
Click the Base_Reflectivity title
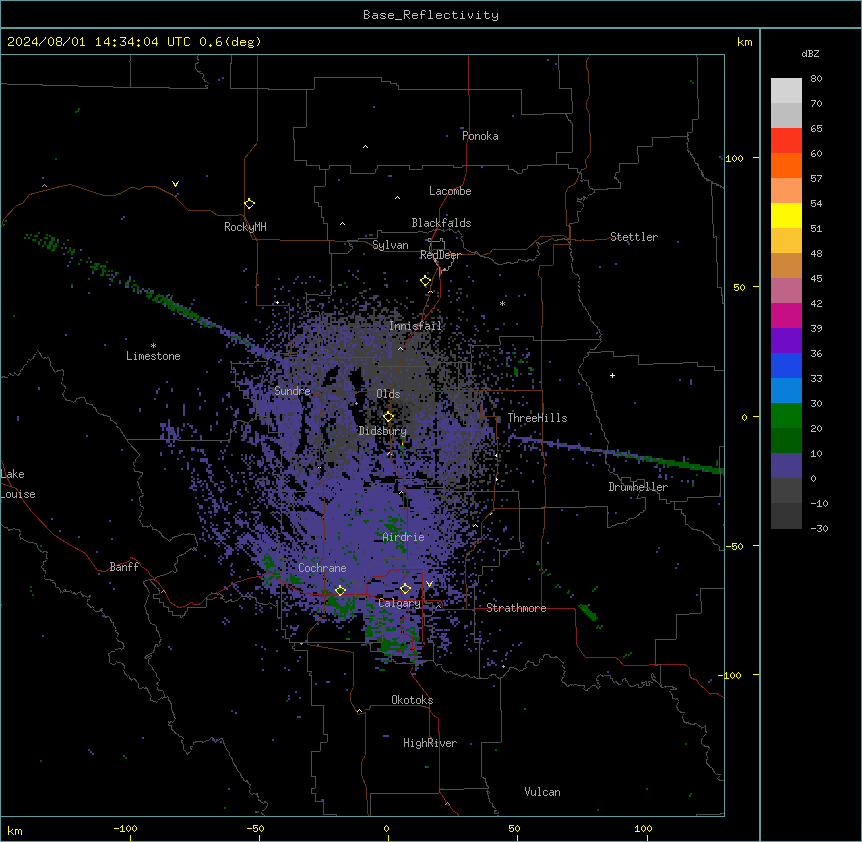click(431, 15)
